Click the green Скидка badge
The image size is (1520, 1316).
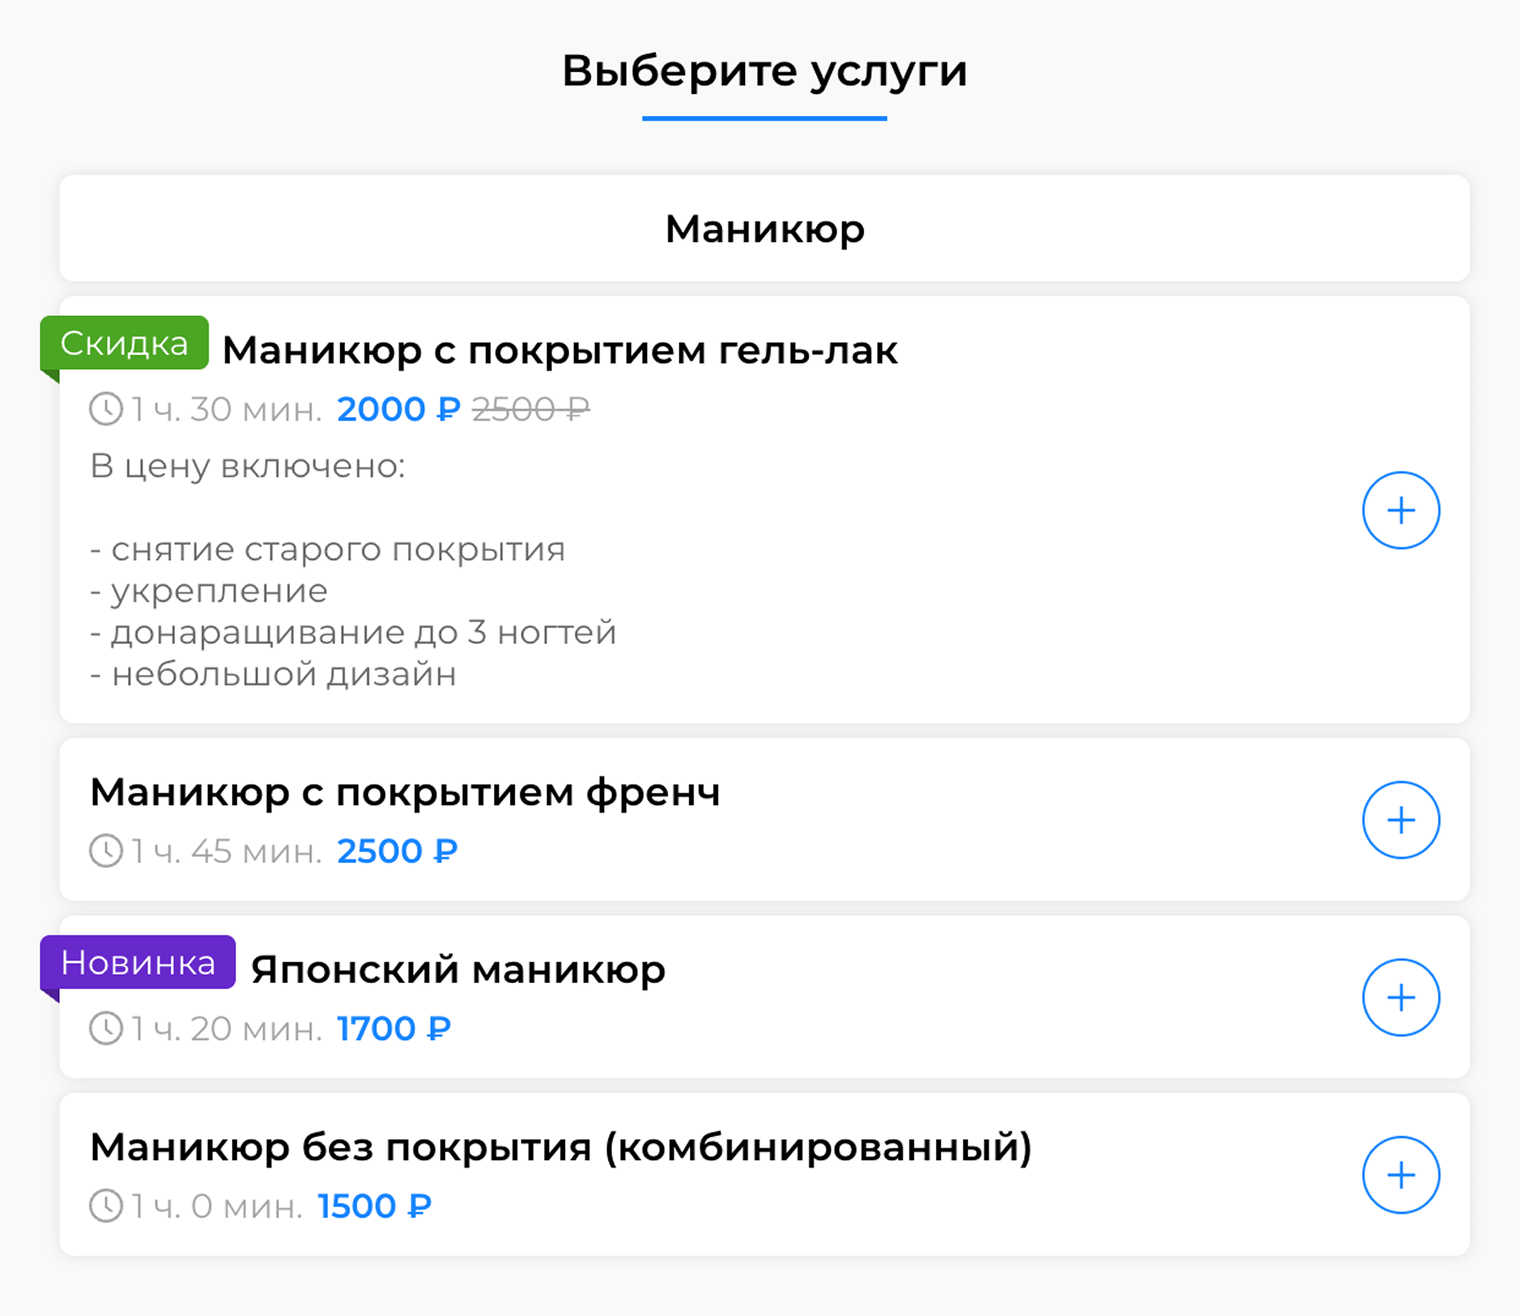point(124,343)
